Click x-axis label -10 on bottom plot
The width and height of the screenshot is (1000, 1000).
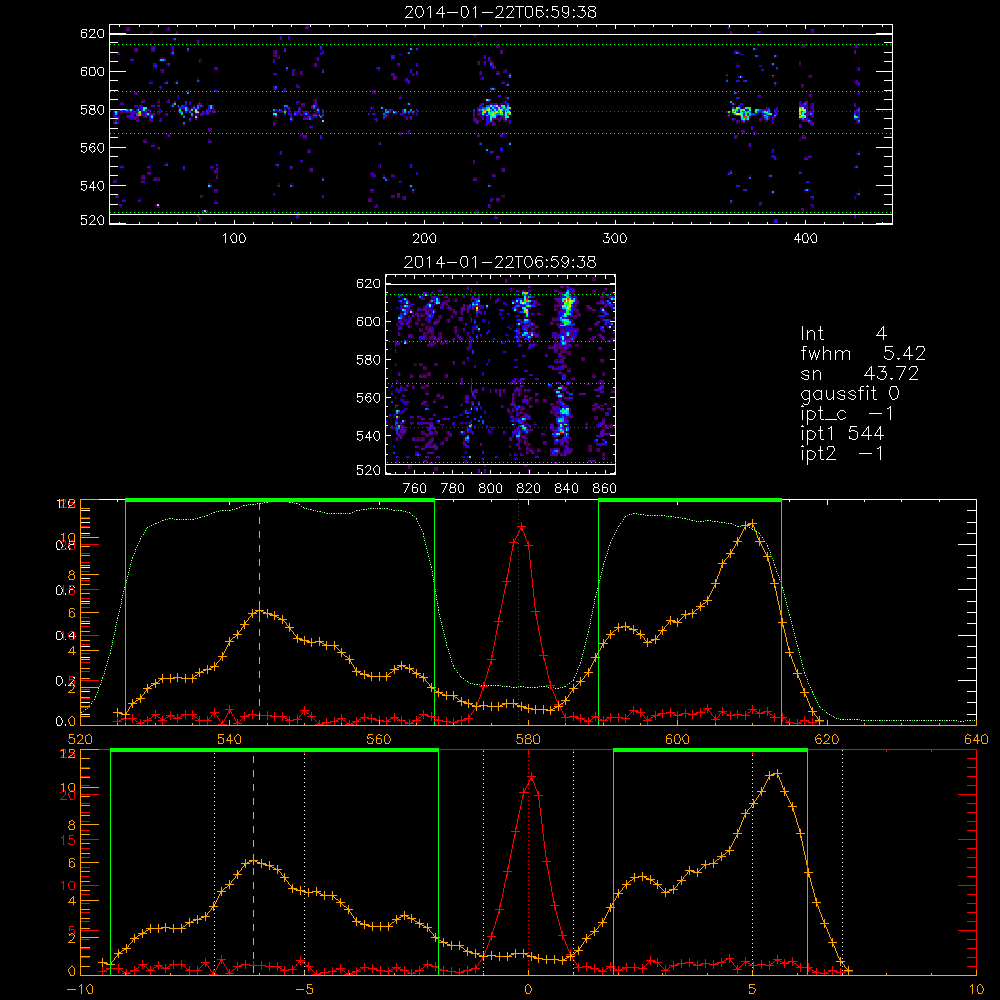tap(80, 990)
